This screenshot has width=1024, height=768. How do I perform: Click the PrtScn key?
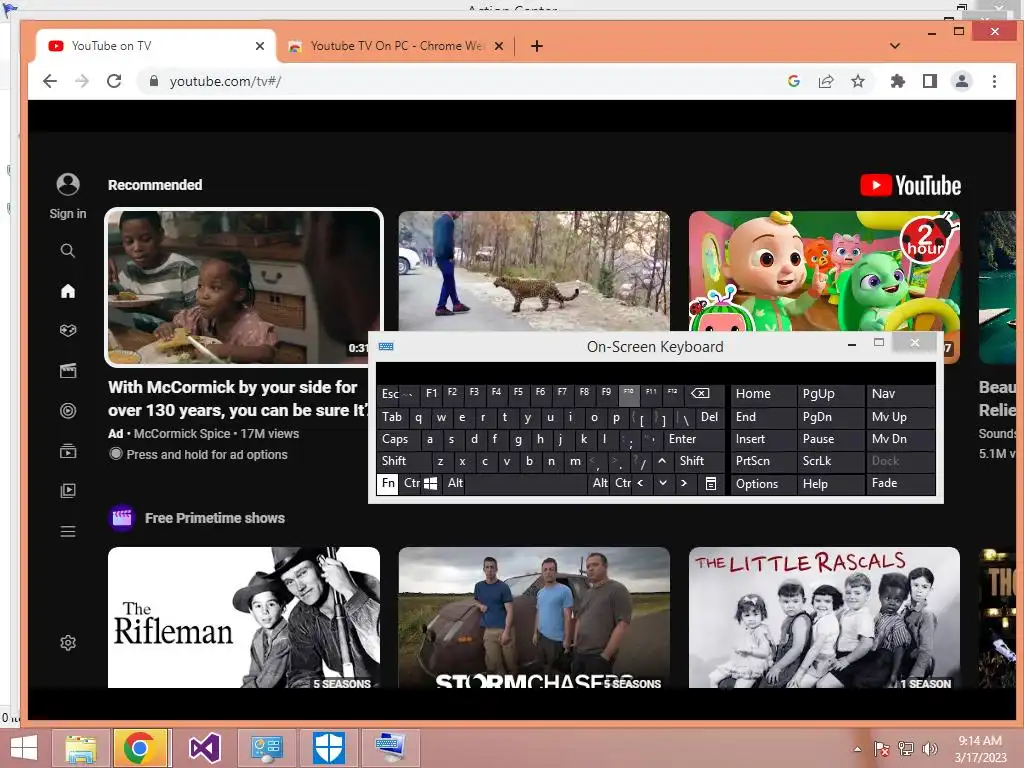[x=763, y=461]
